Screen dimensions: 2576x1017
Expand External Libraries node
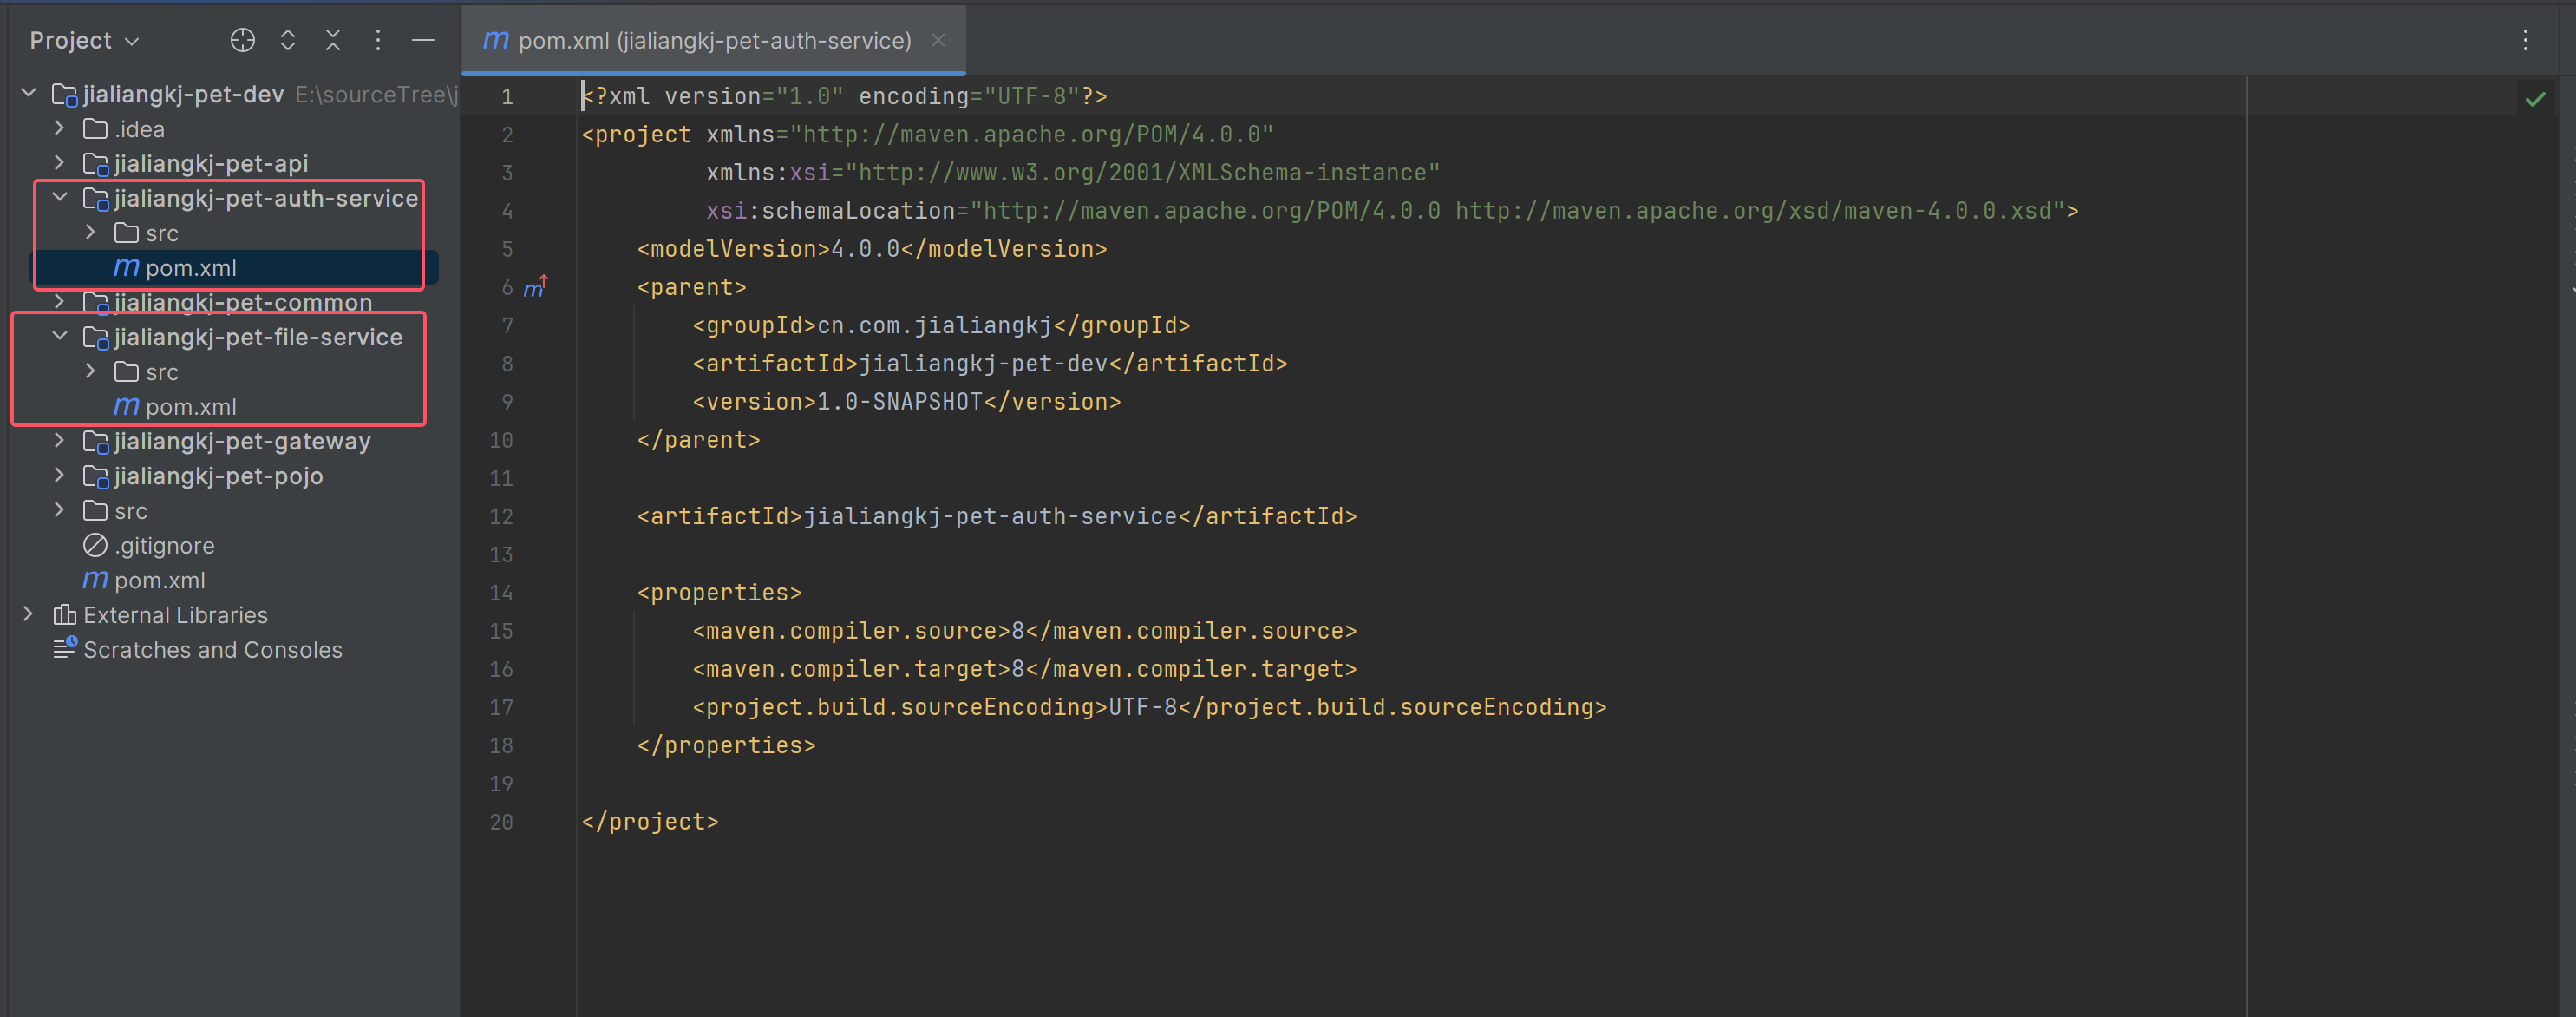[x=29, y=615]
